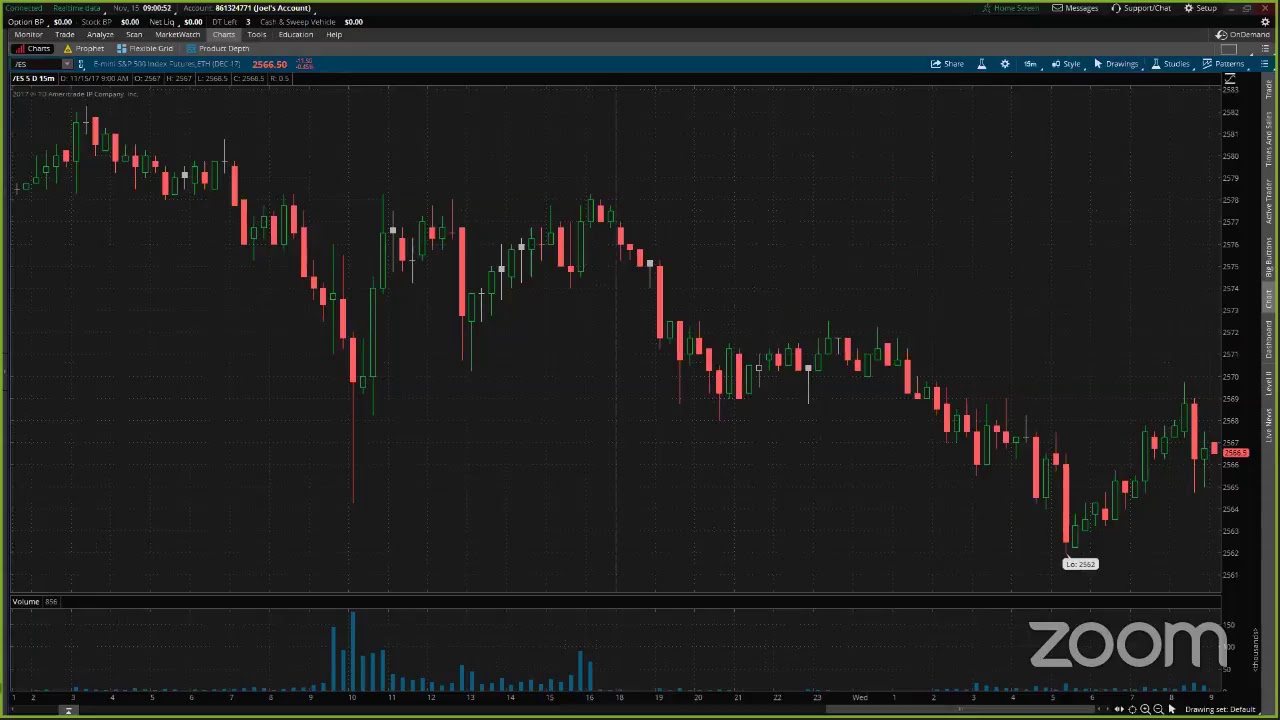Viewport: 1280px width, 720px height.
Task: Click the zoom out magnifier
Action: click(x=1158, y=710)
